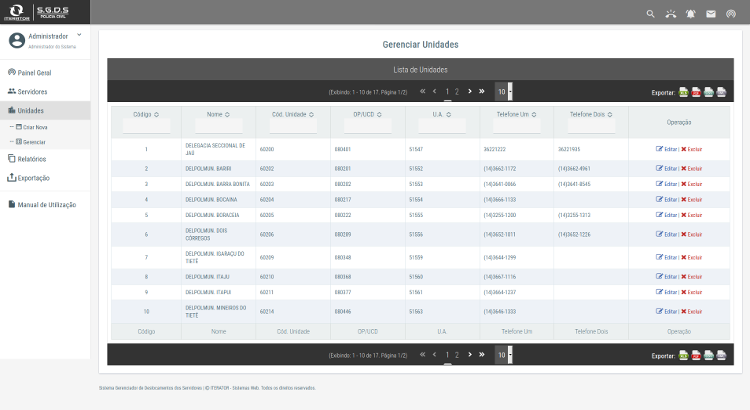Click the Administrador user avatar
Screen dimensions: 750x410
point(17,40)
